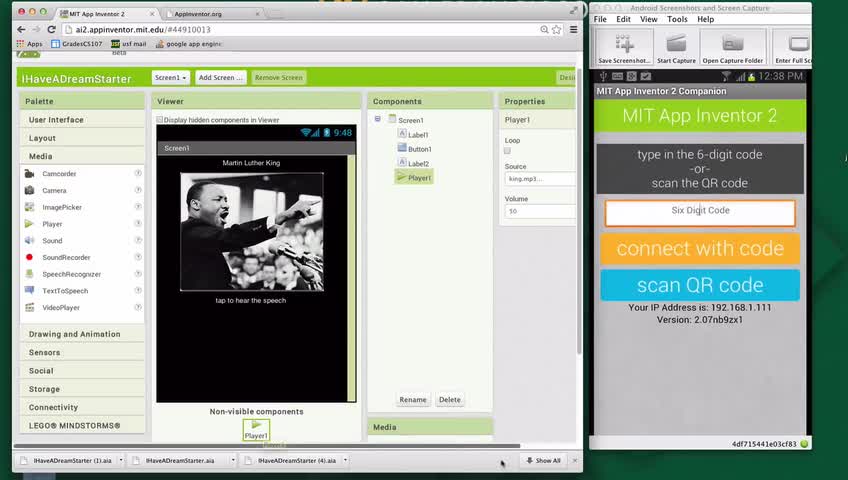The image size is (848, 480).
Task: Toggle Display hidden components in Viewer
Action: pyautogui.click(x=160, y=120)
